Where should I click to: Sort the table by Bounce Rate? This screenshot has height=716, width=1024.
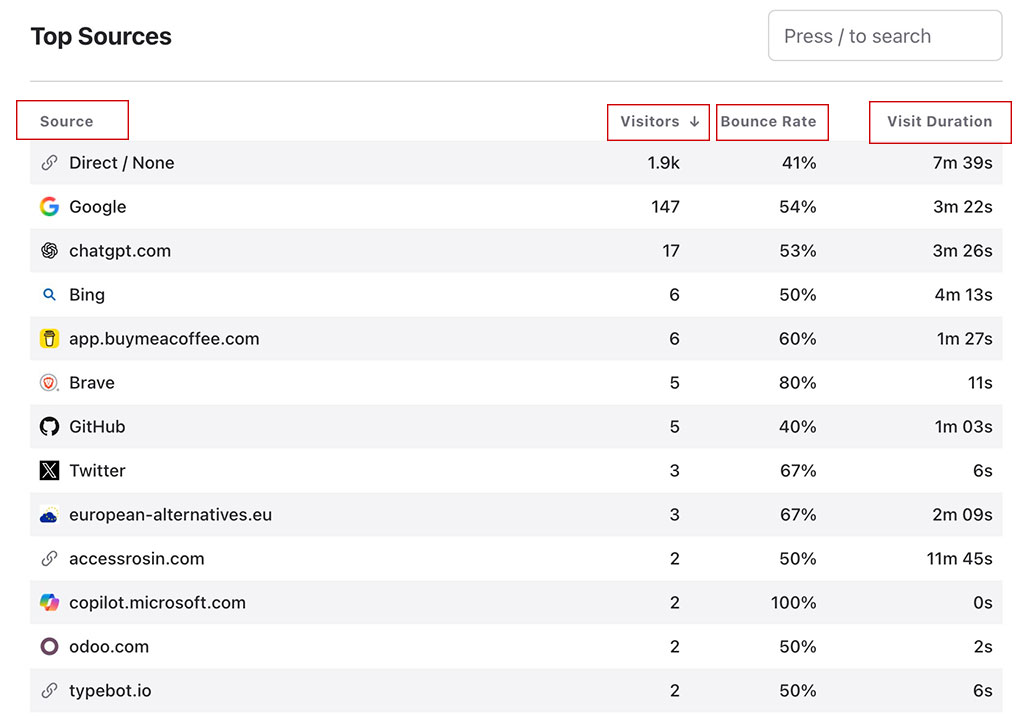click(772, 122)
